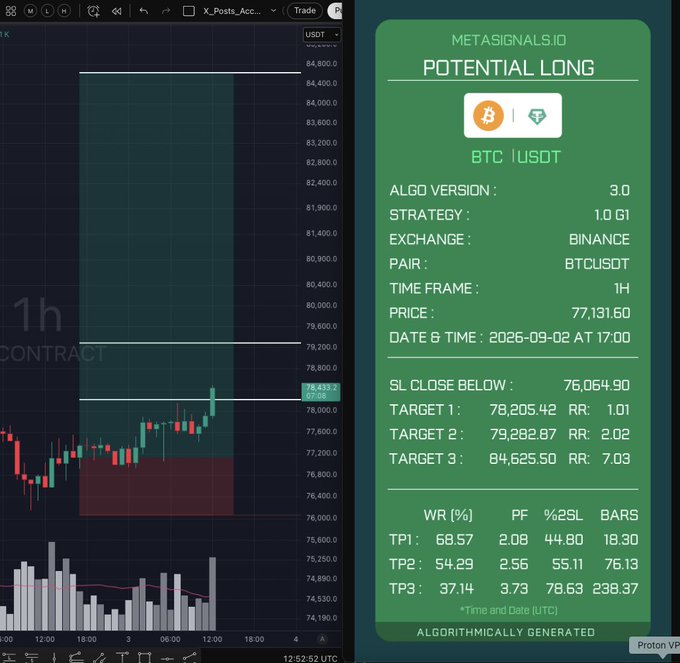Viewport: 680px width, 663px height.
Task: Click the BINANCE exchange value
Action: 599,239
